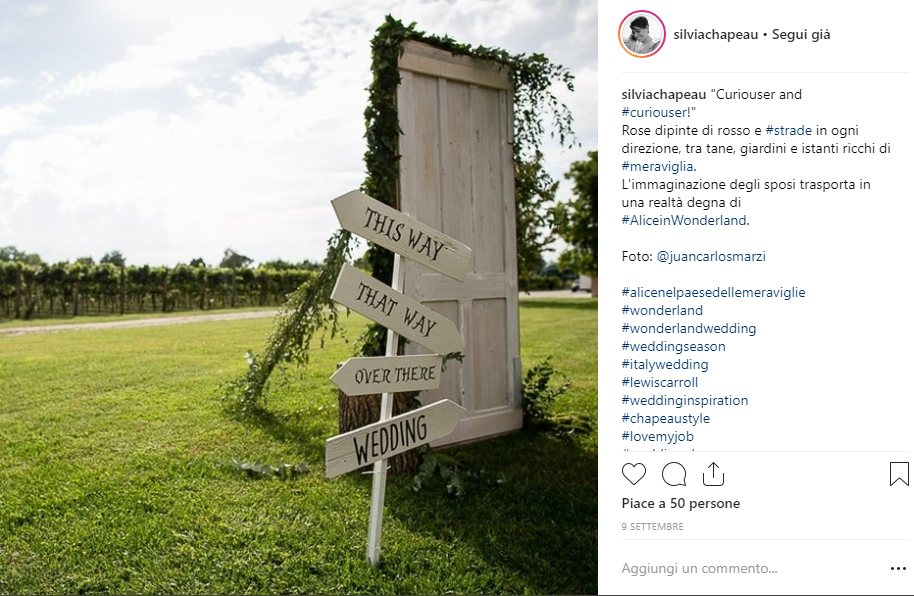Click the Aggiungi un commento input field
The height and width of the screenshot is (596, 914).
tap(752, 569)
